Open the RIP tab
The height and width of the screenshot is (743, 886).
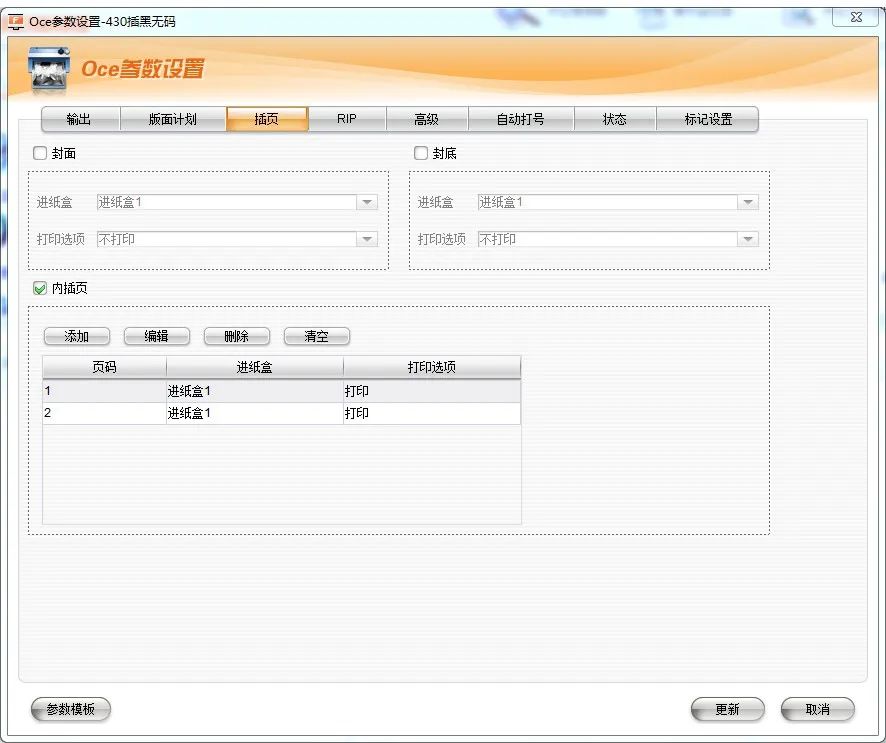[x=347, y=119]
